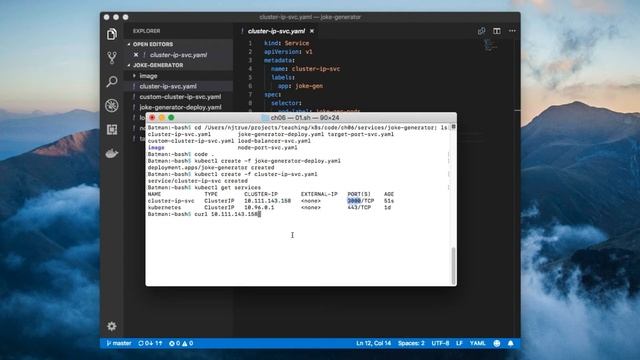Open the Debug view
Screen dimensions: 640x360
(112, 105)
